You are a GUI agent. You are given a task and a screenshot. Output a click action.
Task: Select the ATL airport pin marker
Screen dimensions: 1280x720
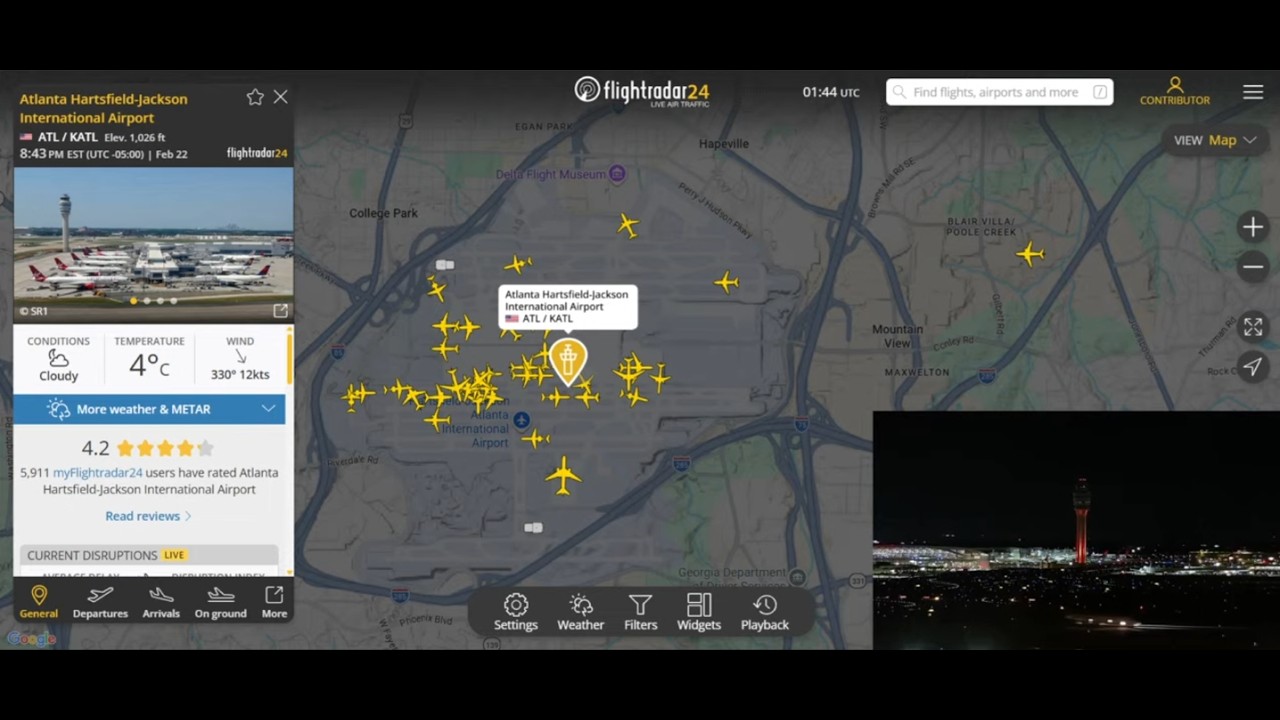tap(568, 361)
